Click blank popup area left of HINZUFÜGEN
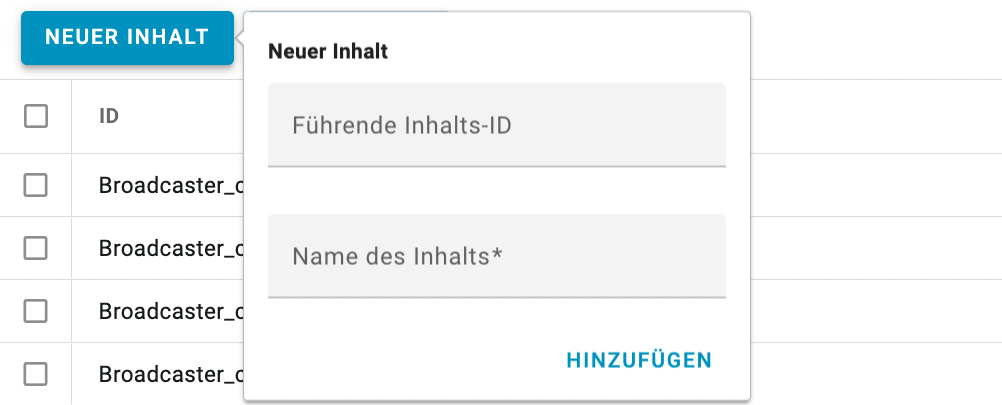 (400, 360)
